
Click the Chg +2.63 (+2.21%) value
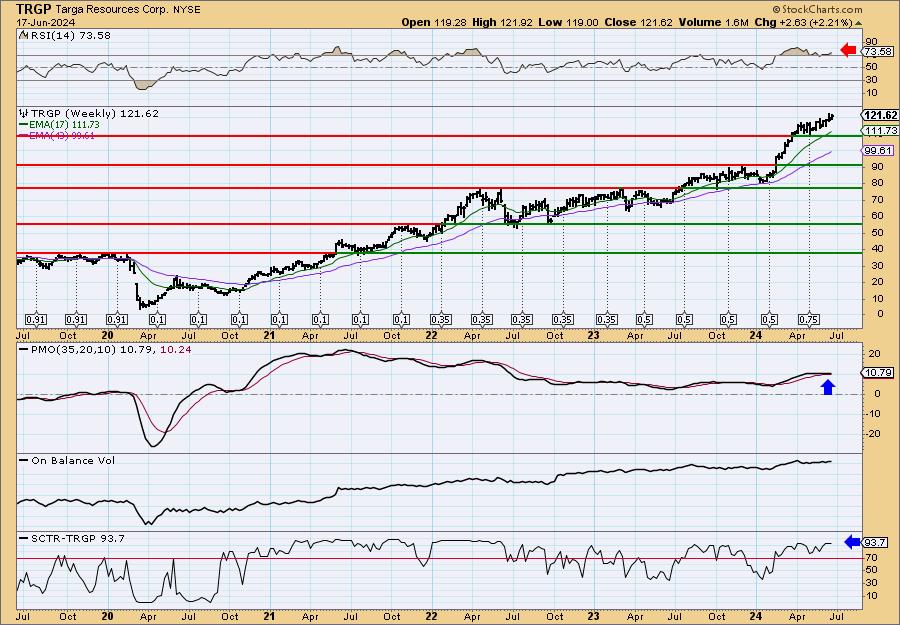click(804, 22)
